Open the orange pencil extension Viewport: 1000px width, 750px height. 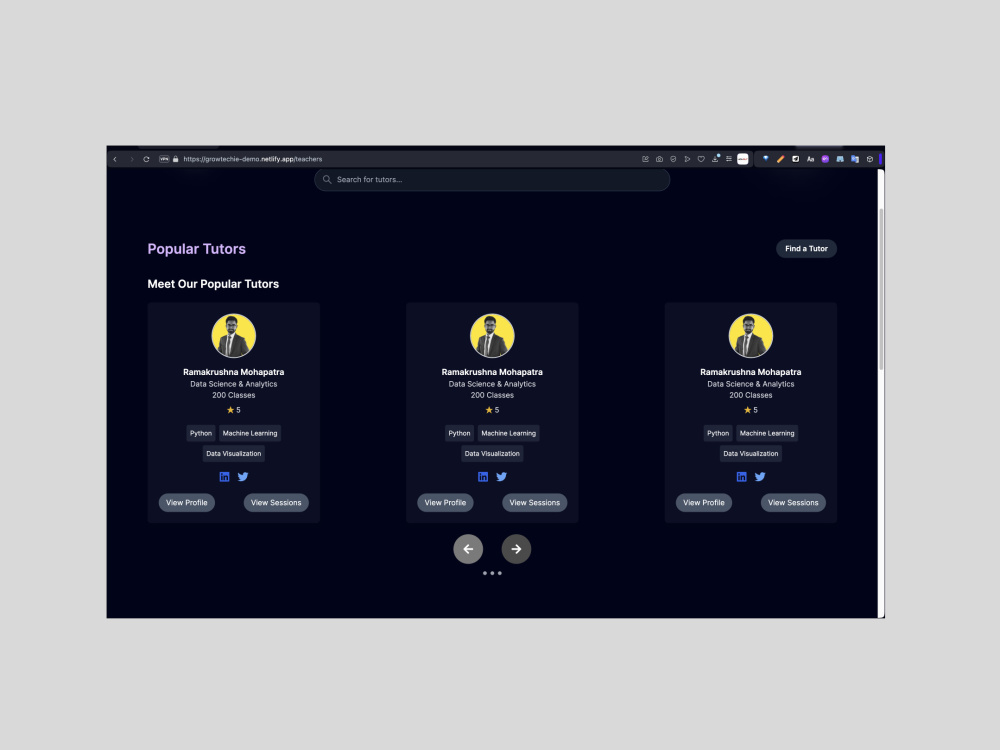[x=781, y=159]
